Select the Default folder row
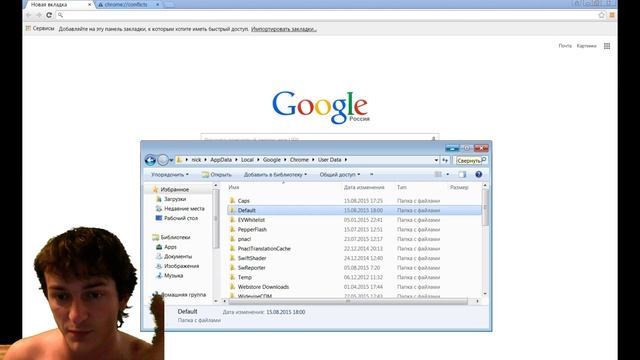The width and height of the screenshot is (640, 360). pos(354,210)
